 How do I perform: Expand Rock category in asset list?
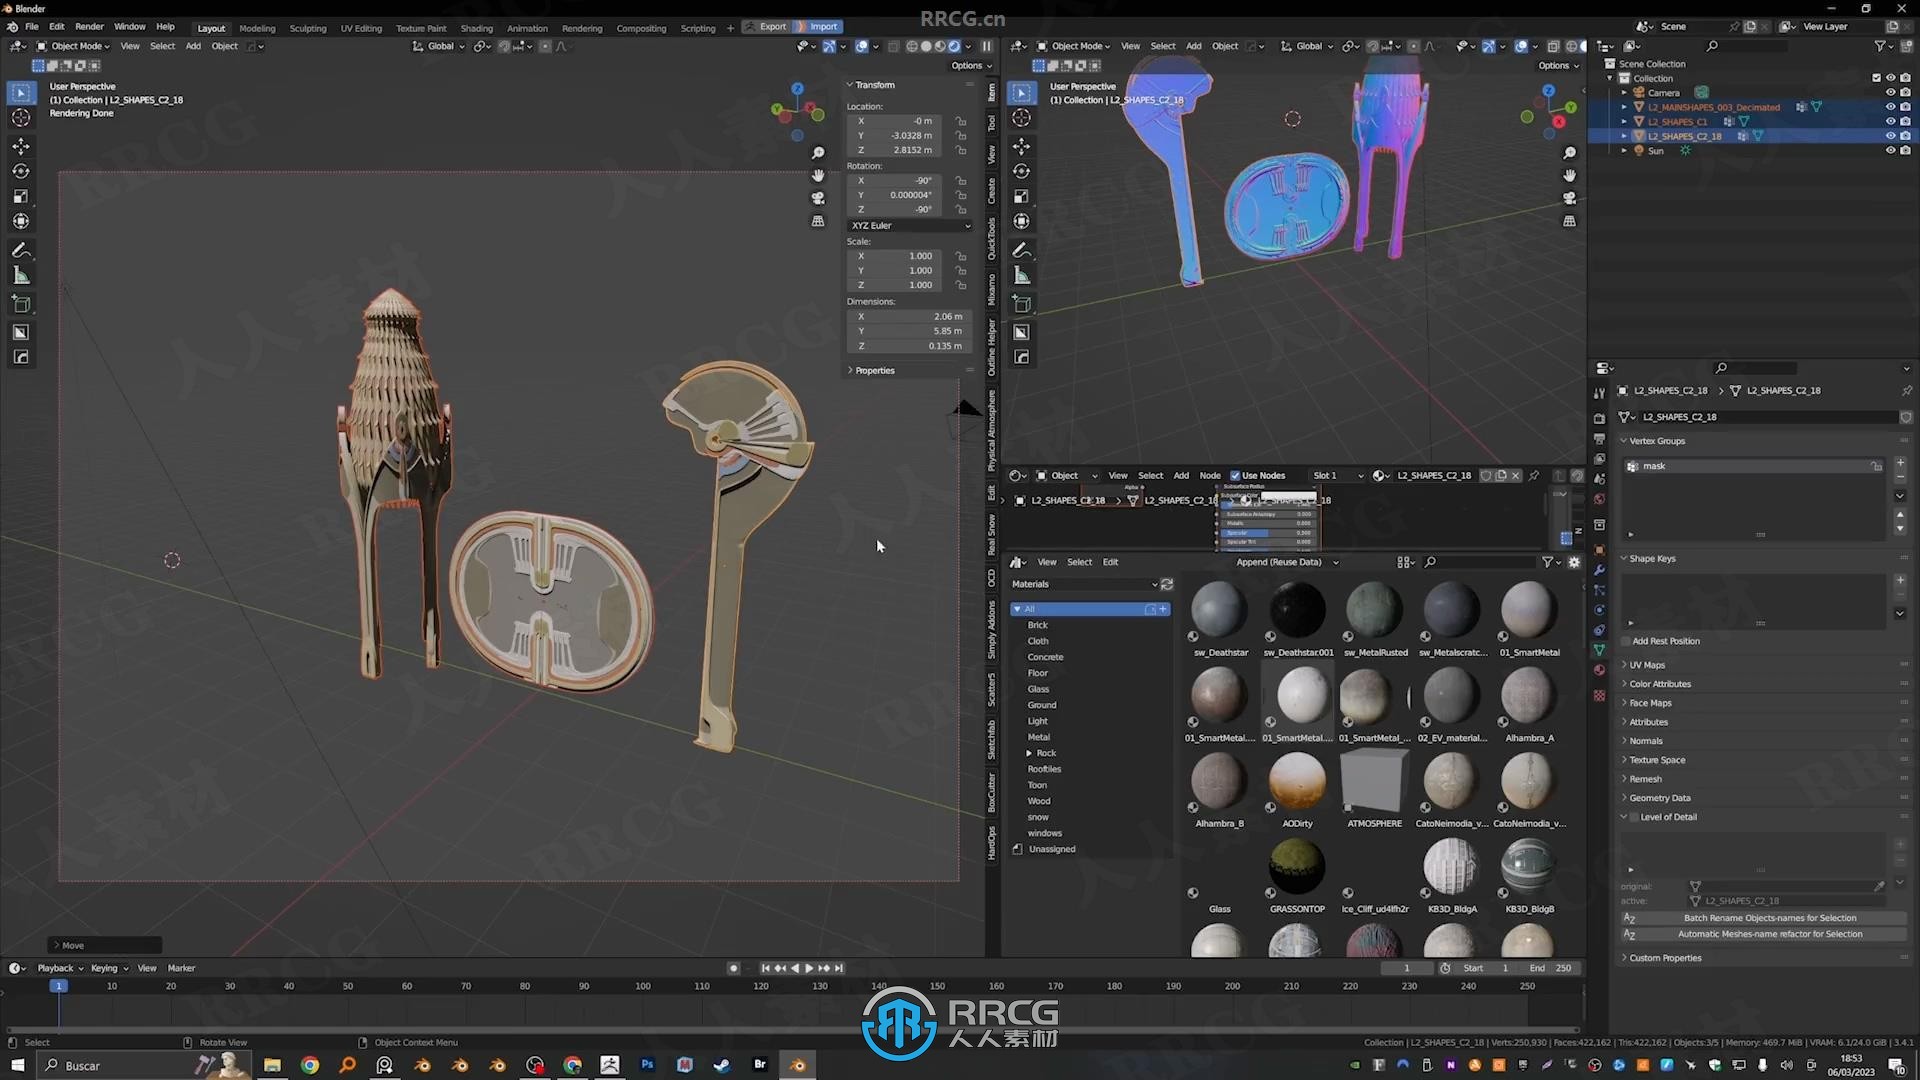click(x=1029, y=753)
